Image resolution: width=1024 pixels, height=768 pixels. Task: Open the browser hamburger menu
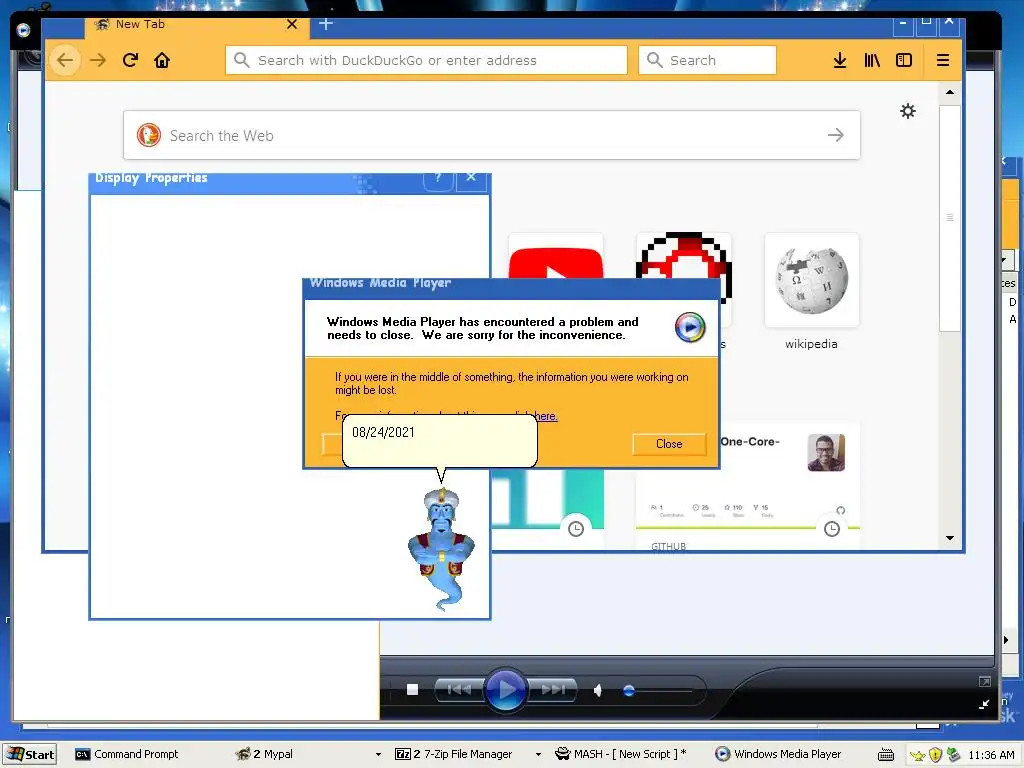[x=942, y=60]
